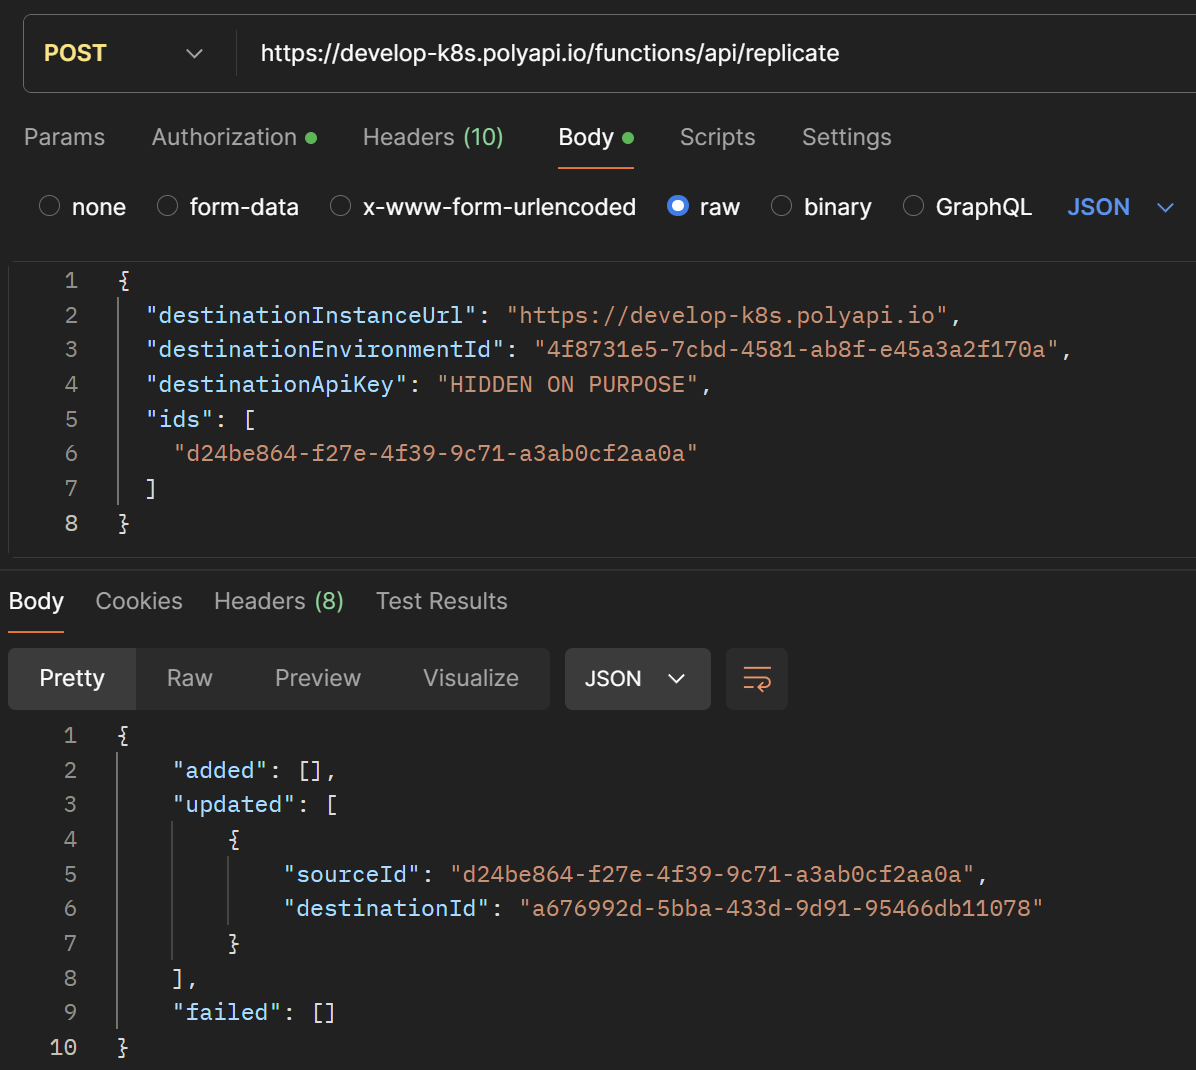Select x-www-form-urlencoded body type
The image size is (1196, 1070).
(340, 206)
